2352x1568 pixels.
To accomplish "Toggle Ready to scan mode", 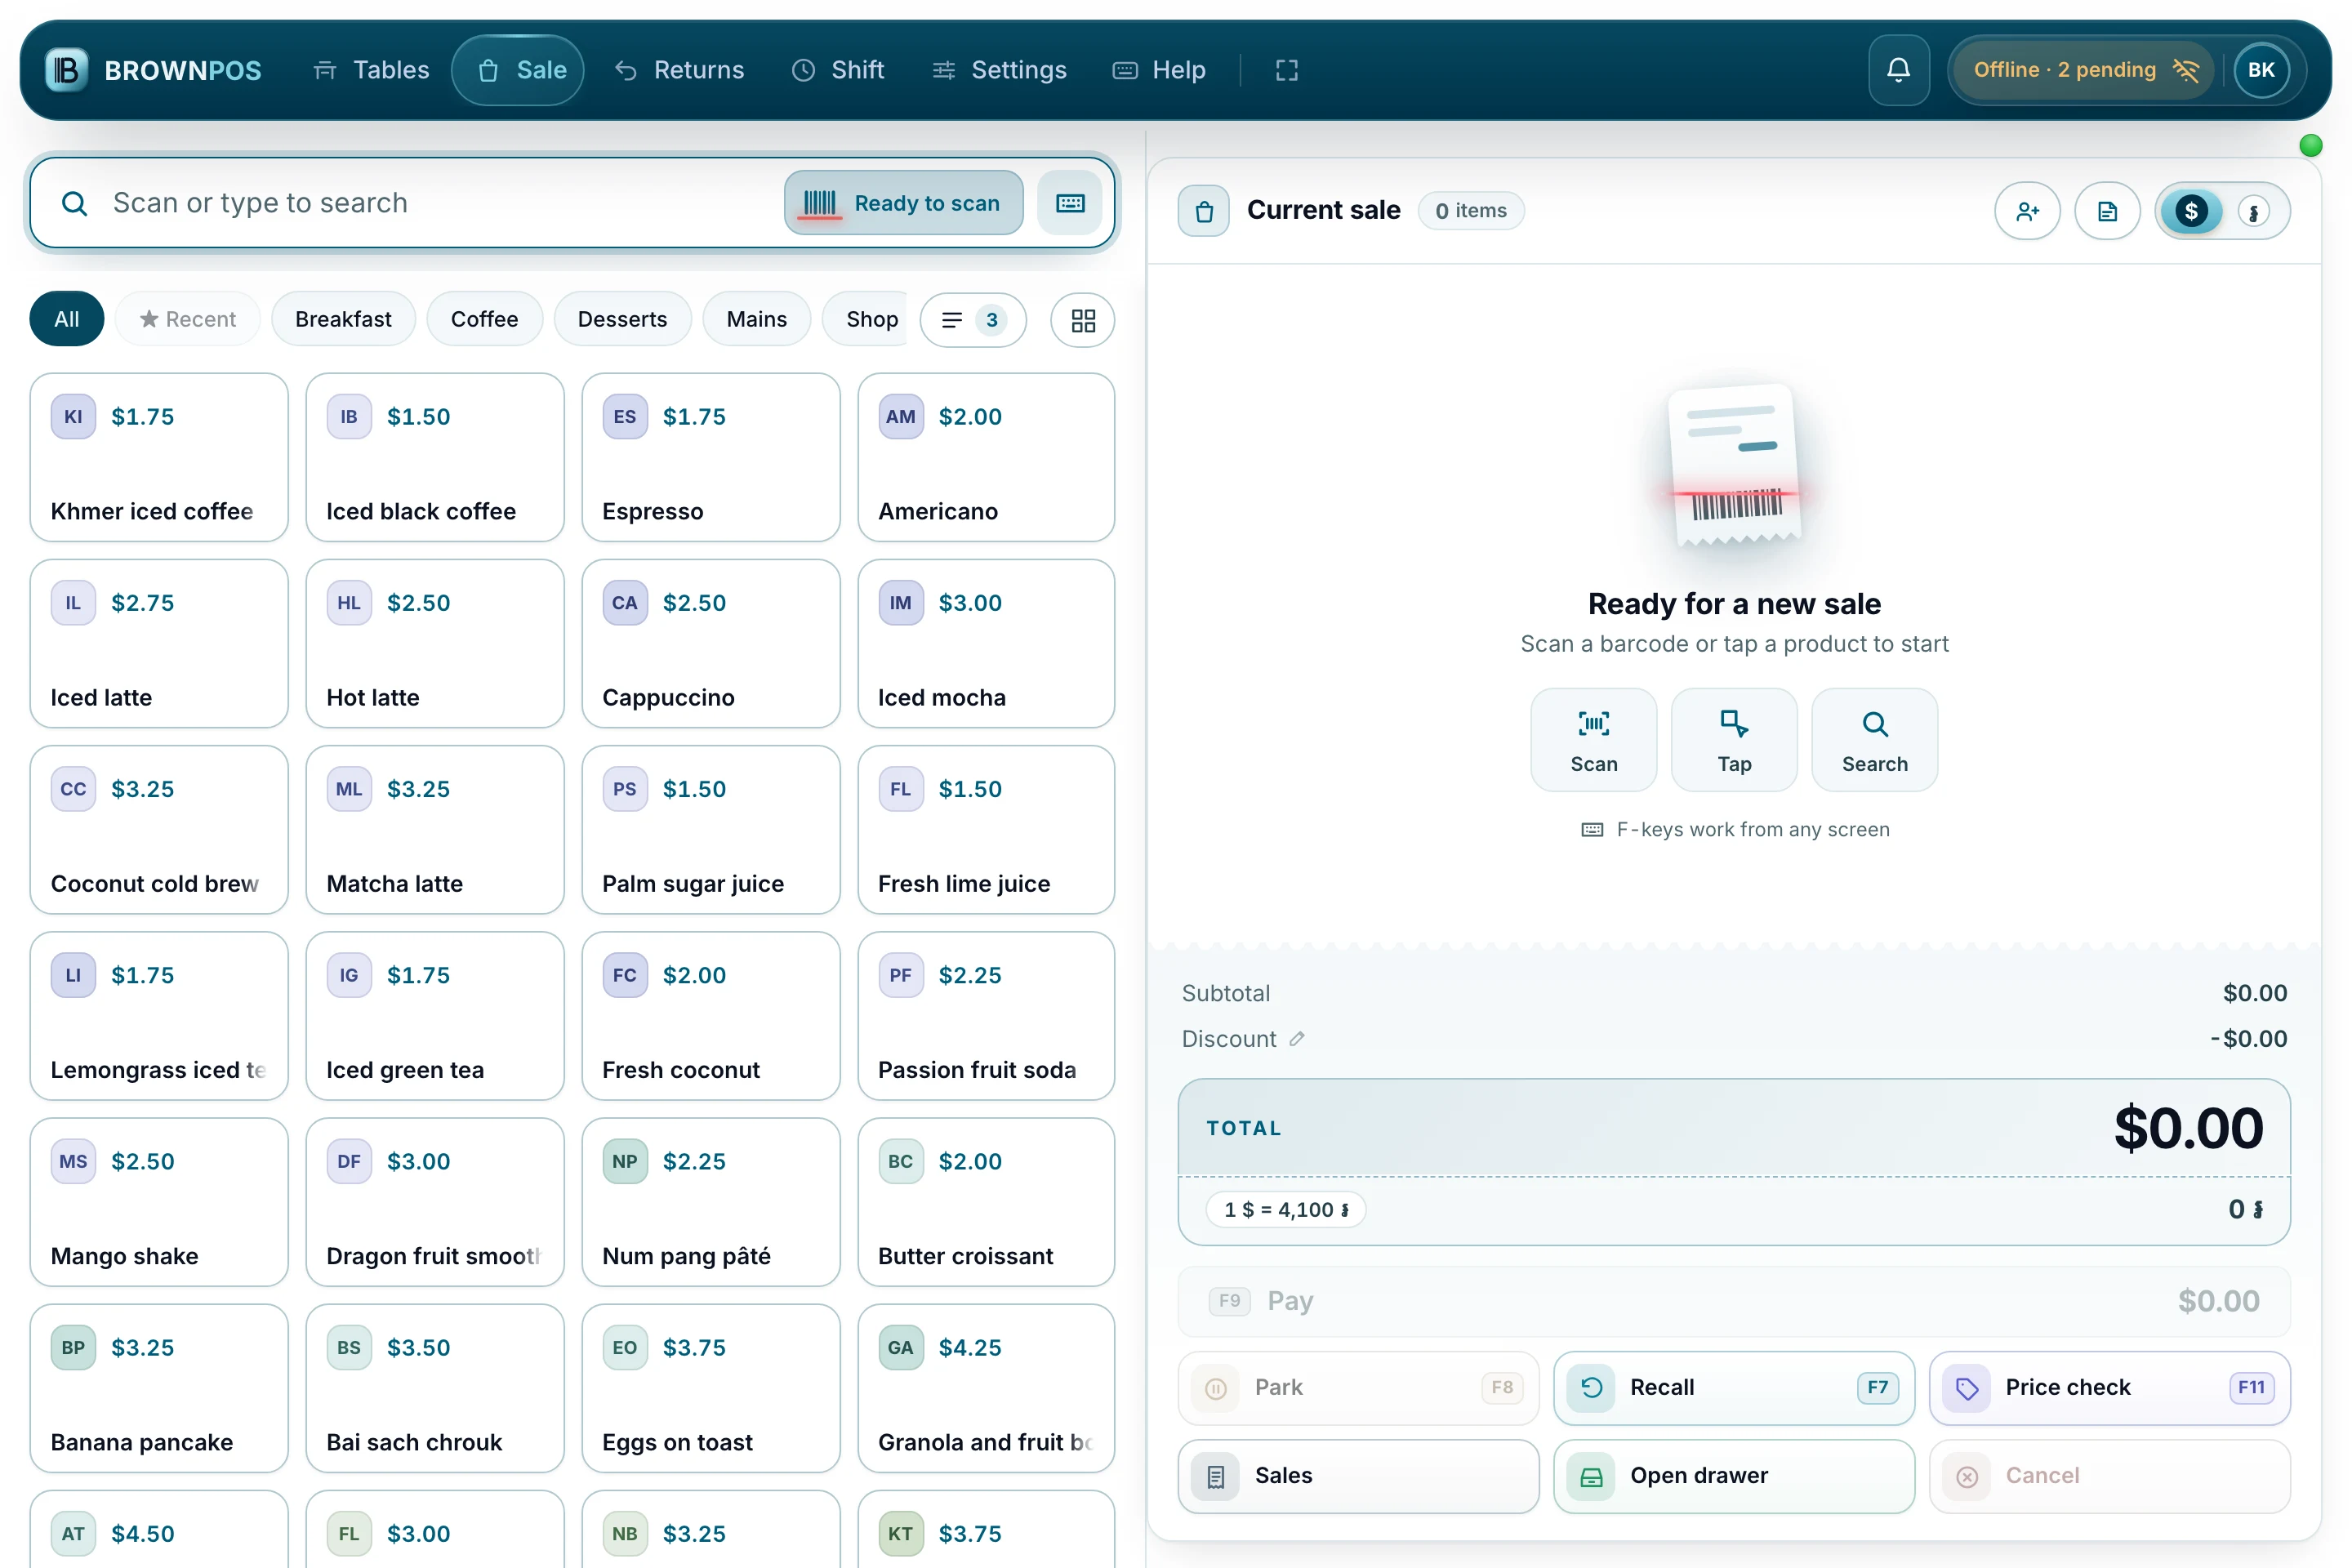I will (903, 203).
